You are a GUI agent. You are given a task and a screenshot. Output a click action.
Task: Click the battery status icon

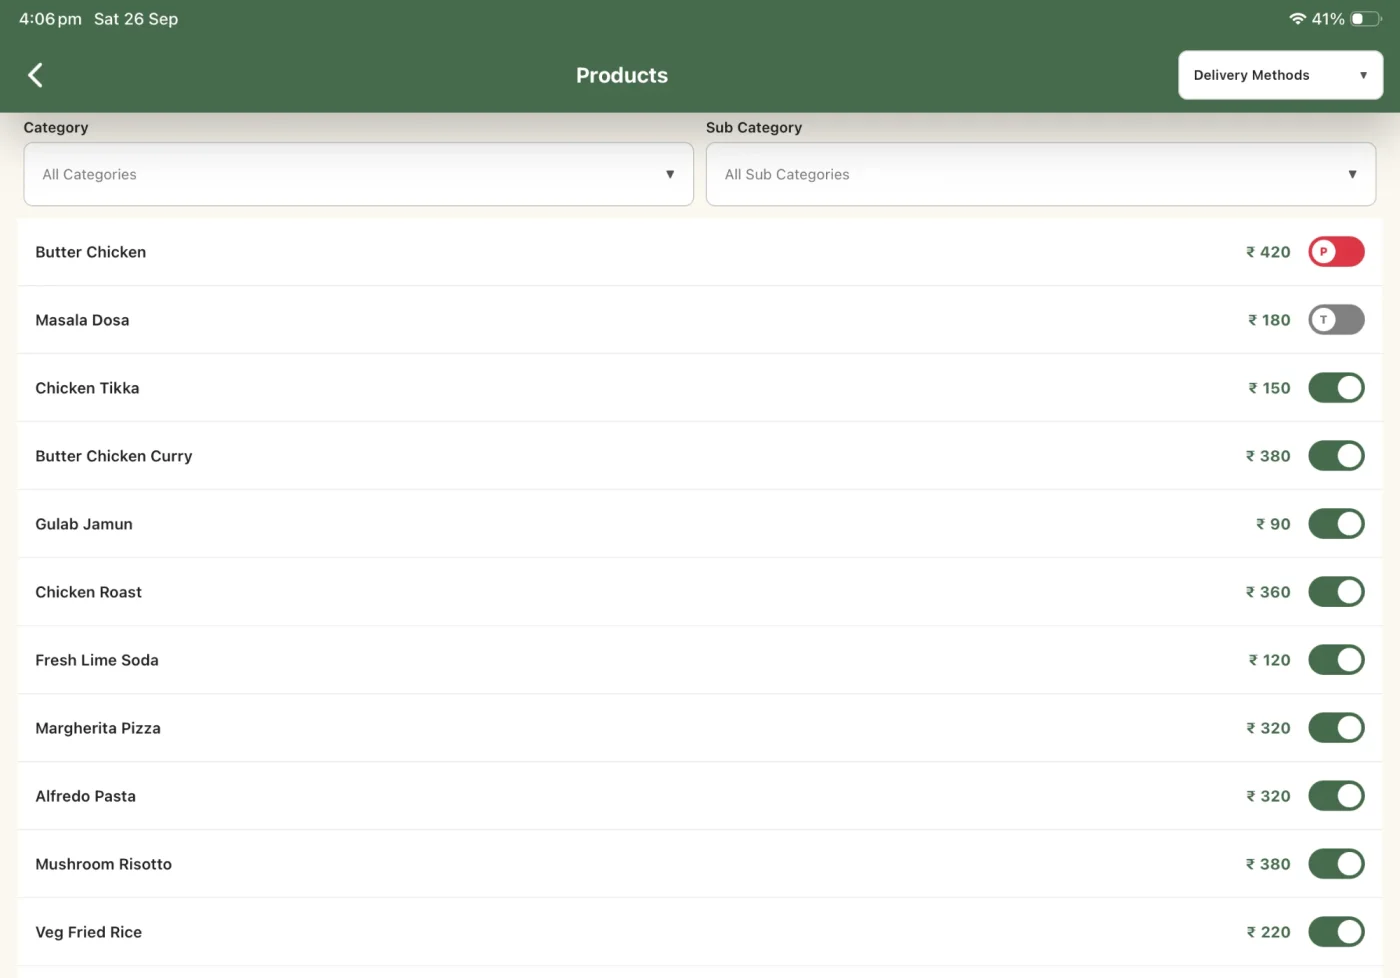tap(1365, 19)
